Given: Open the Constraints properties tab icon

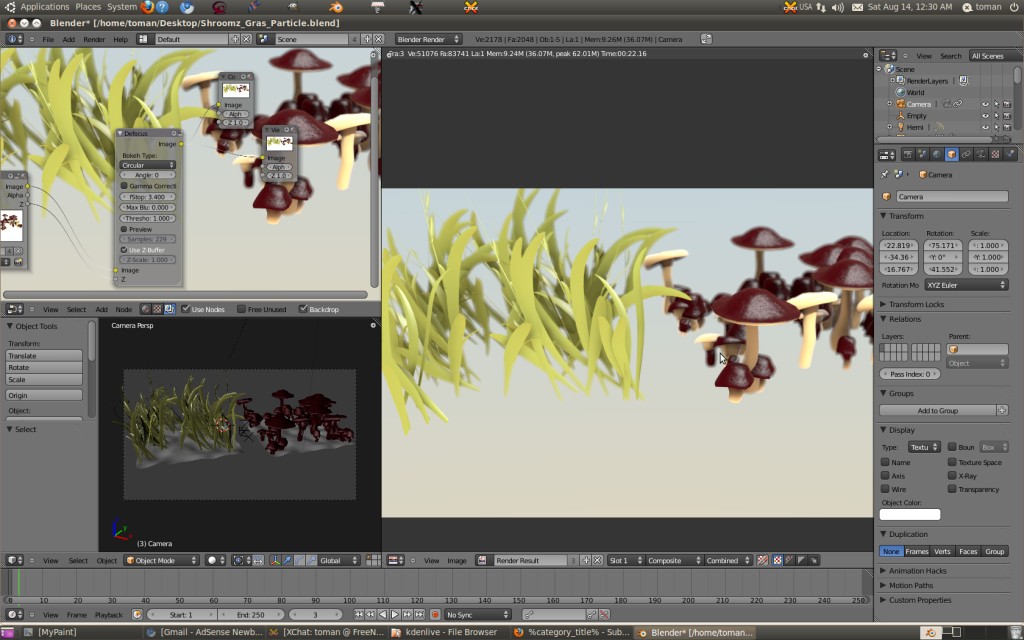Looking at the screenshot, I should (x=966, y=154).
